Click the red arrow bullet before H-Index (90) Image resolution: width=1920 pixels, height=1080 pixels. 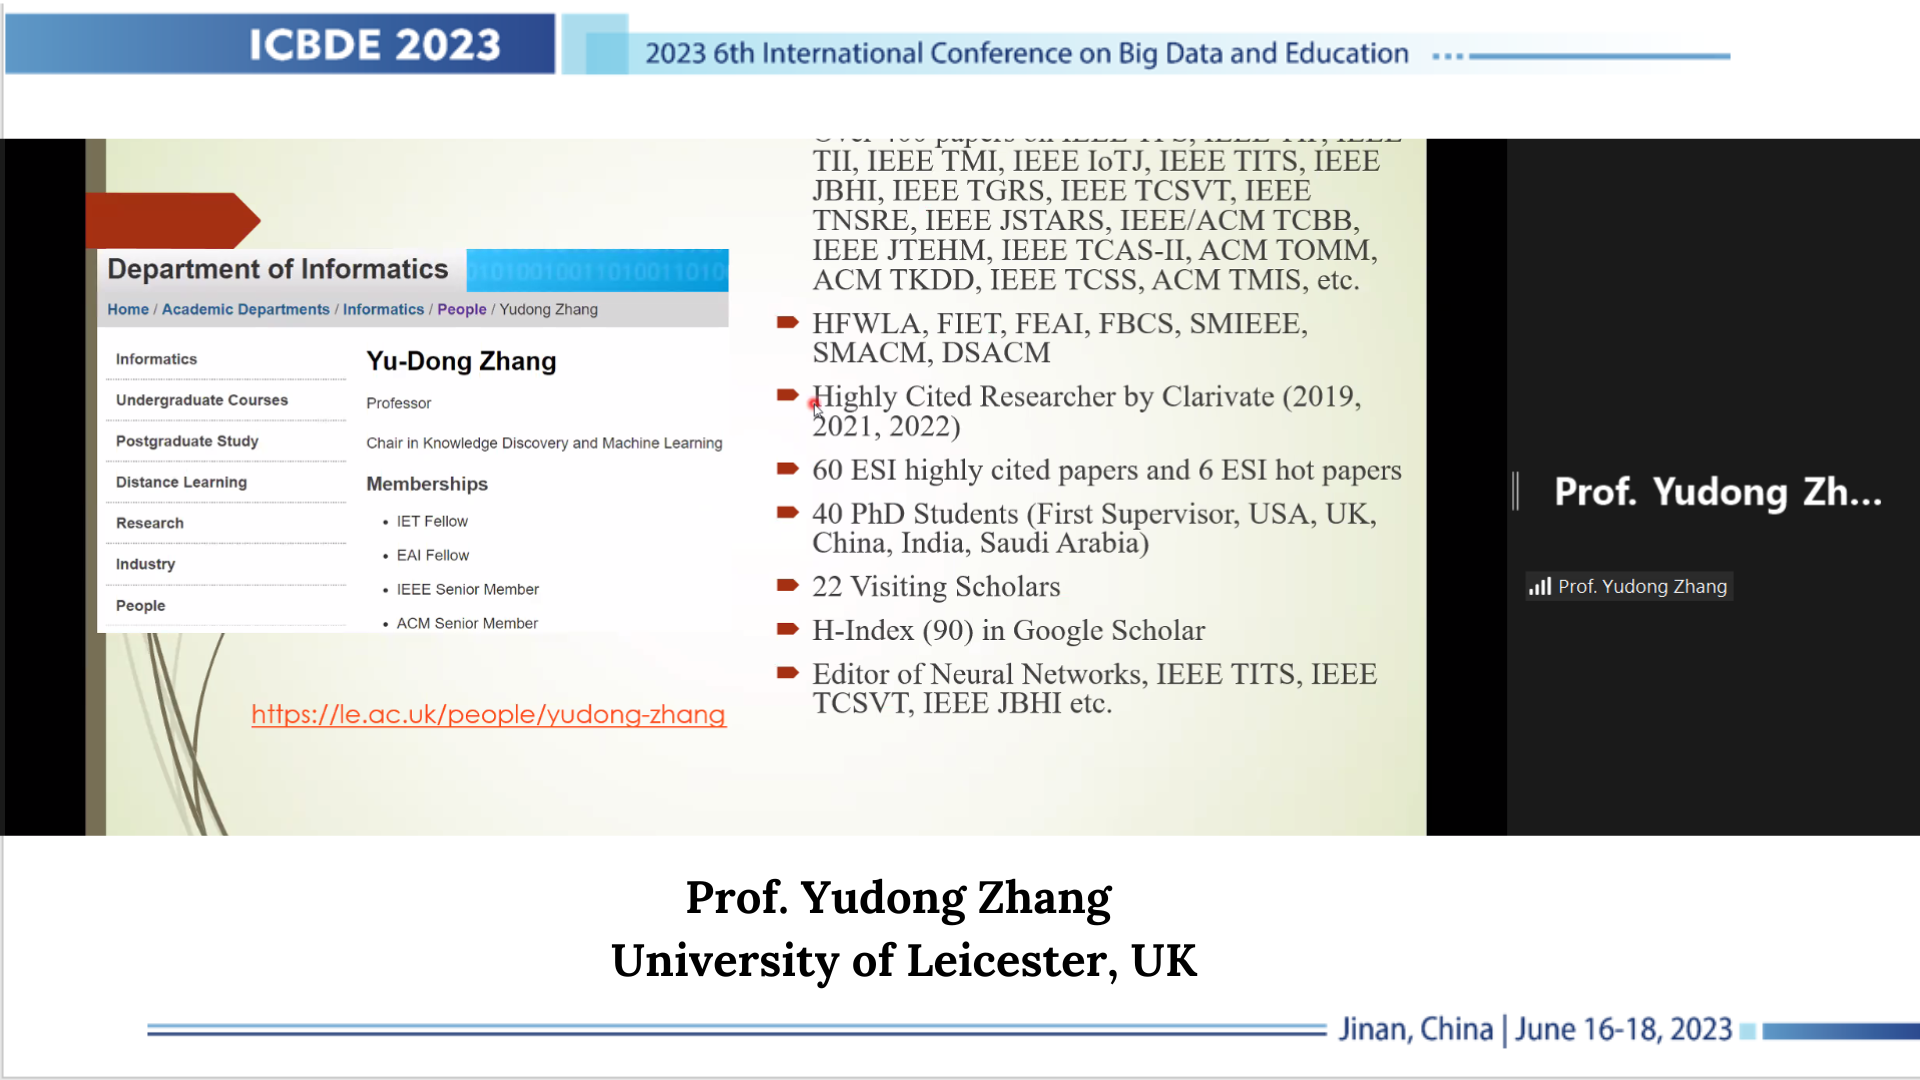click(x=788, y=629)
